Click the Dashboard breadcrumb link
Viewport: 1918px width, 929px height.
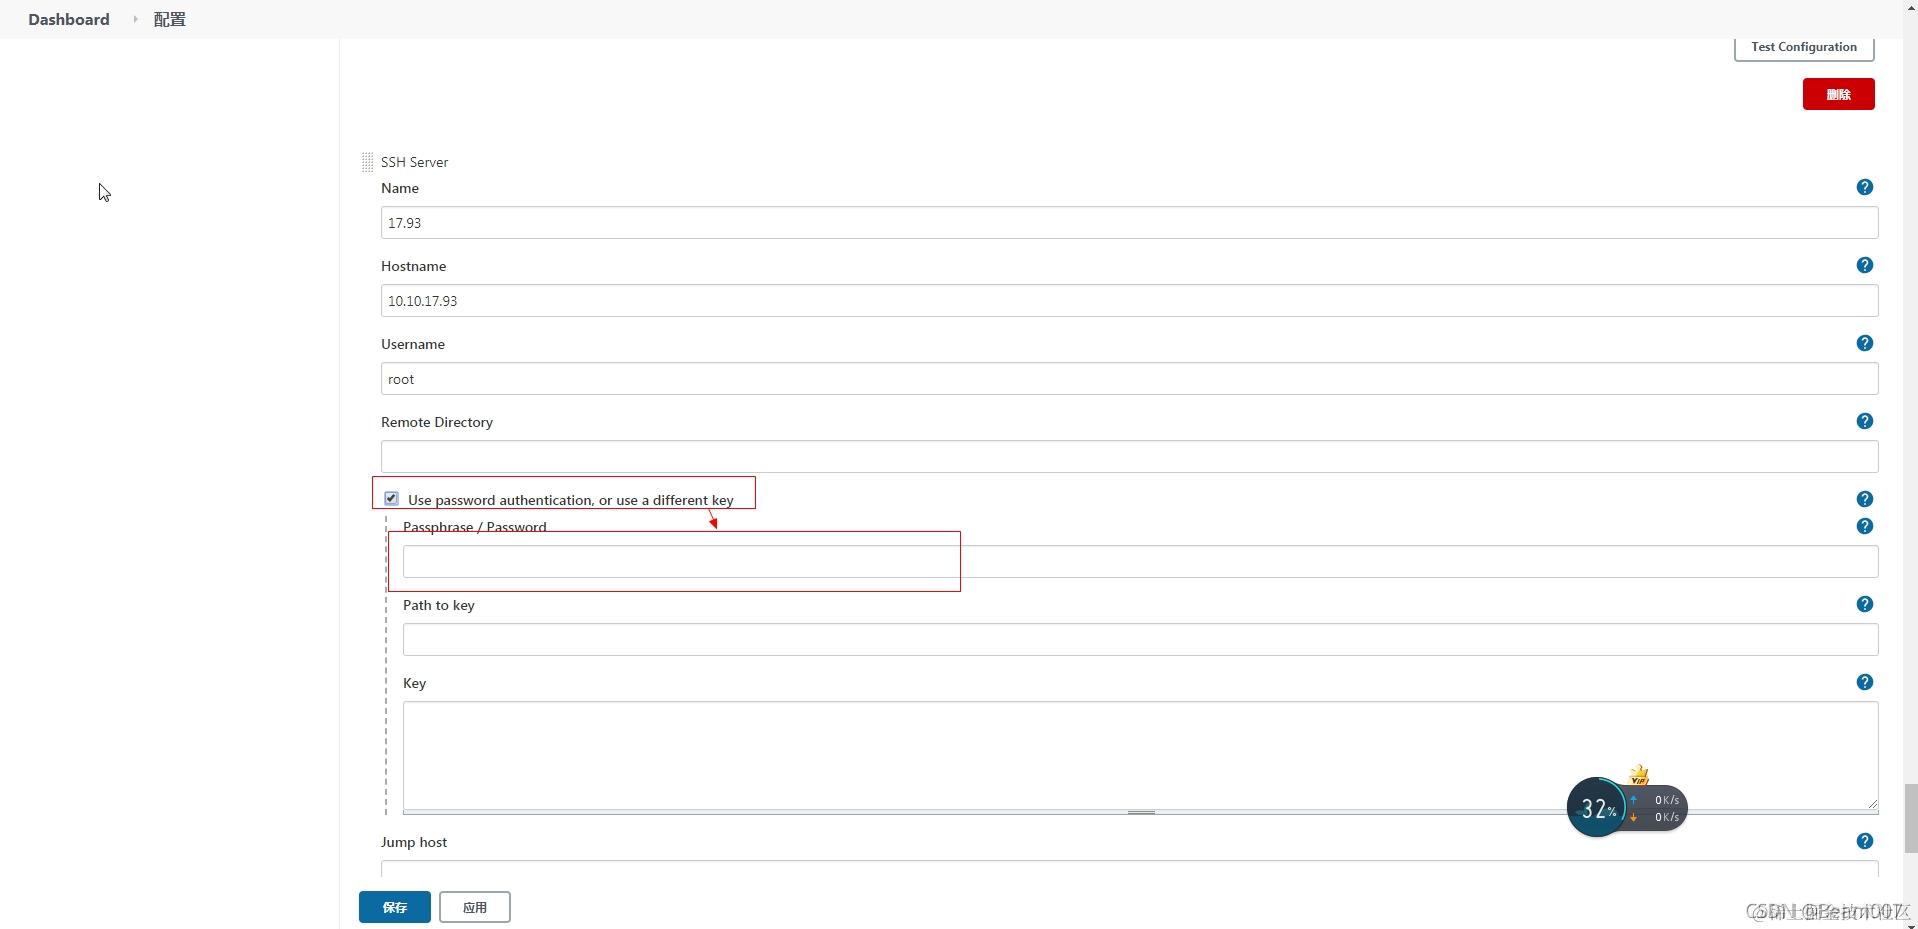69,19
